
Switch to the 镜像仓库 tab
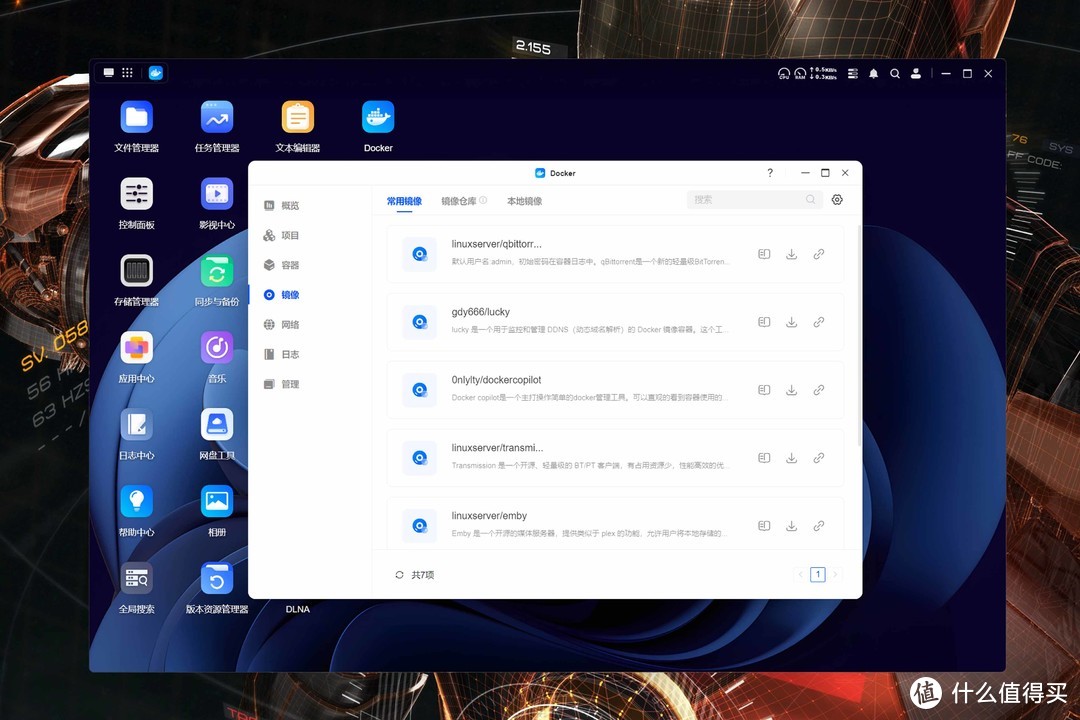[459, 201]
